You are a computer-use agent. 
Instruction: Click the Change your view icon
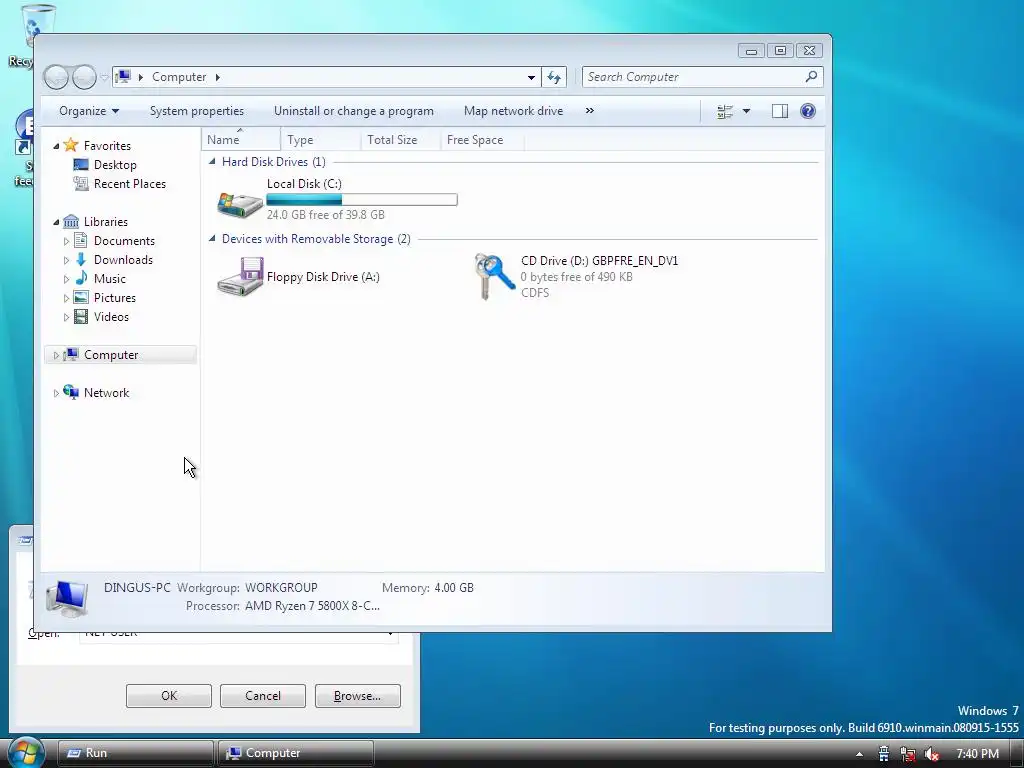[725, 112]
